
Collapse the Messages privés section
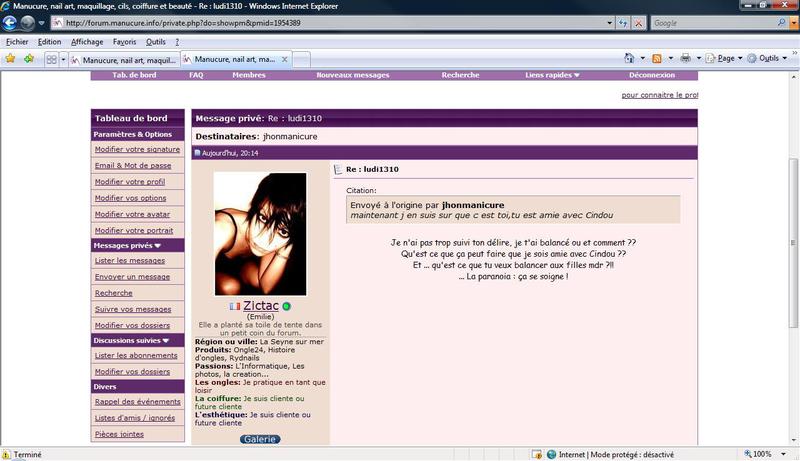(157, 245)
